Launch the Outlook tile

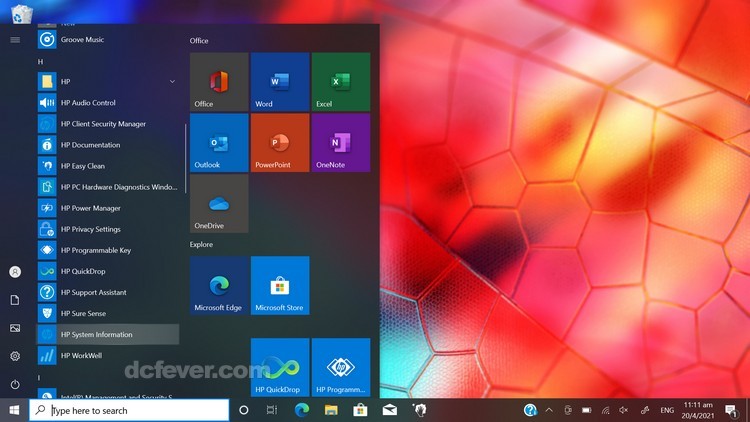click(x=219, y=143)
